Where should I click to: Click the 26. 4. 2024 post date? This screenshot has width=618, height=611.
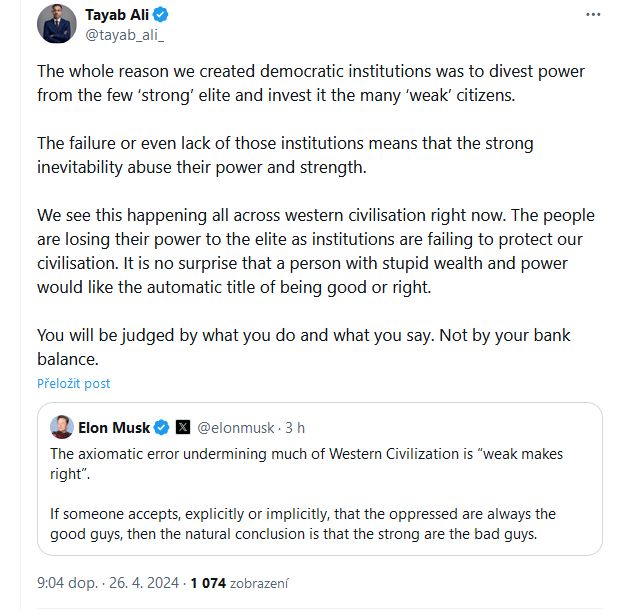144,583
